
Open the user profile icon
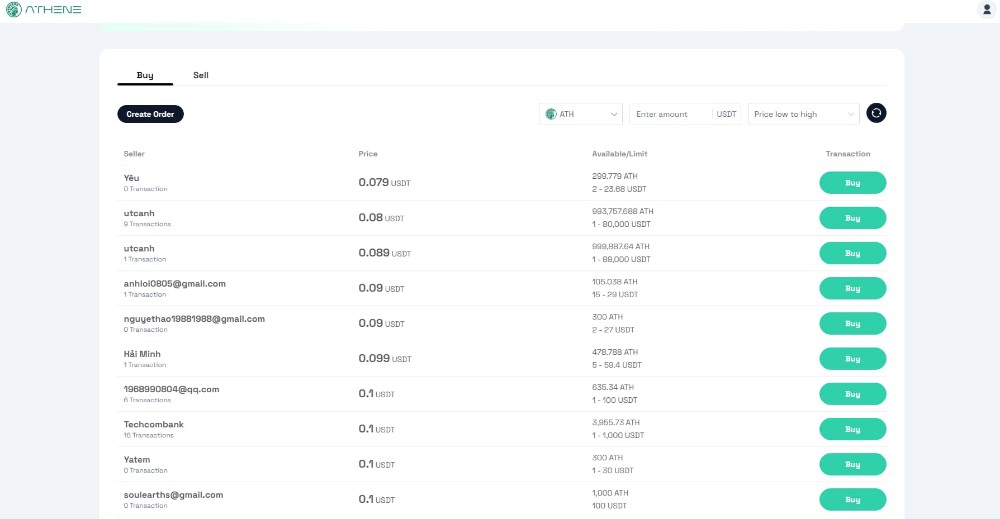[x=987, y=10]
